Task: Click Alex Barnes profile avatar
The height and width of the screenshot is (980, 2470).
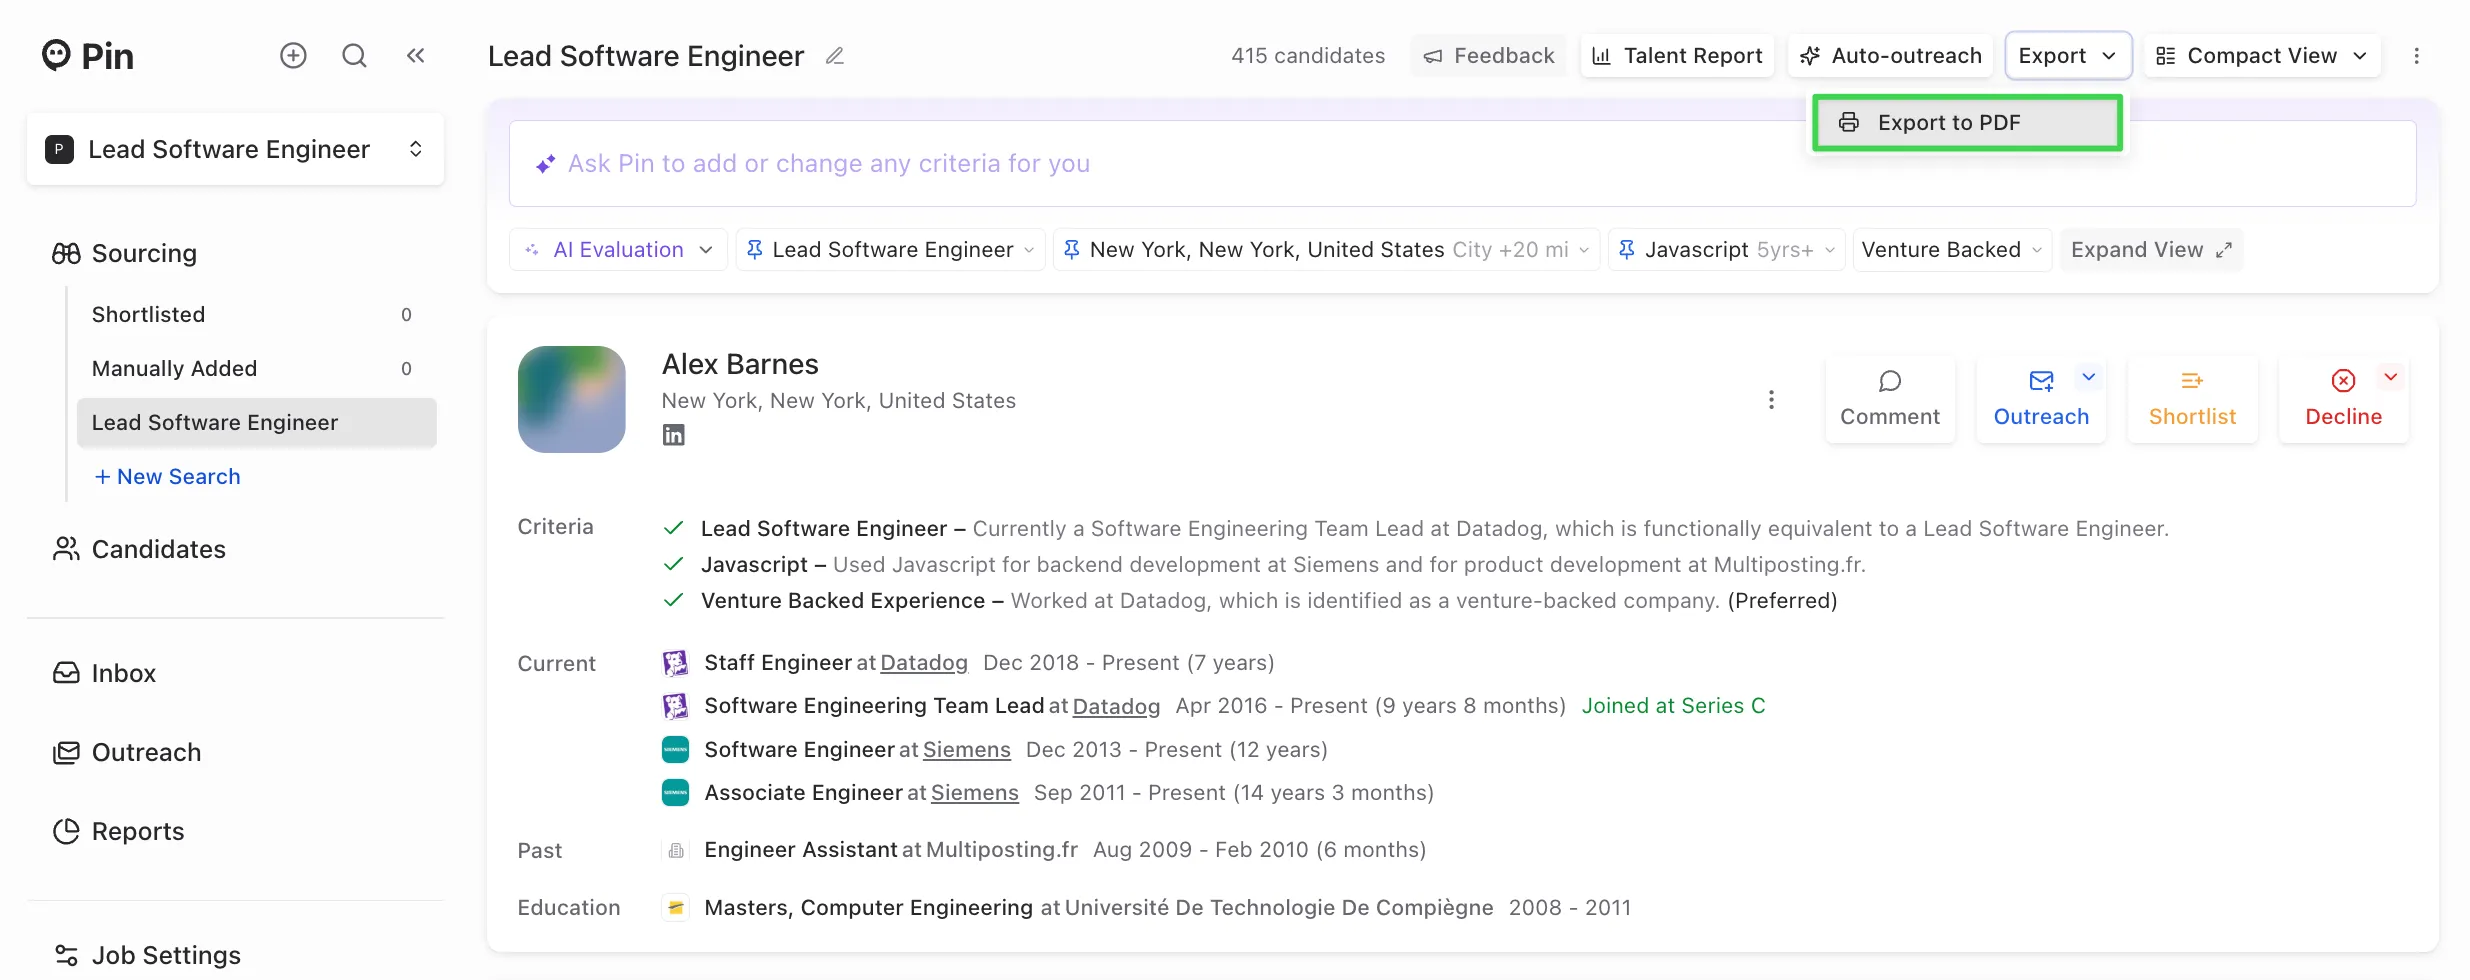Action: (x=572, y=399)
